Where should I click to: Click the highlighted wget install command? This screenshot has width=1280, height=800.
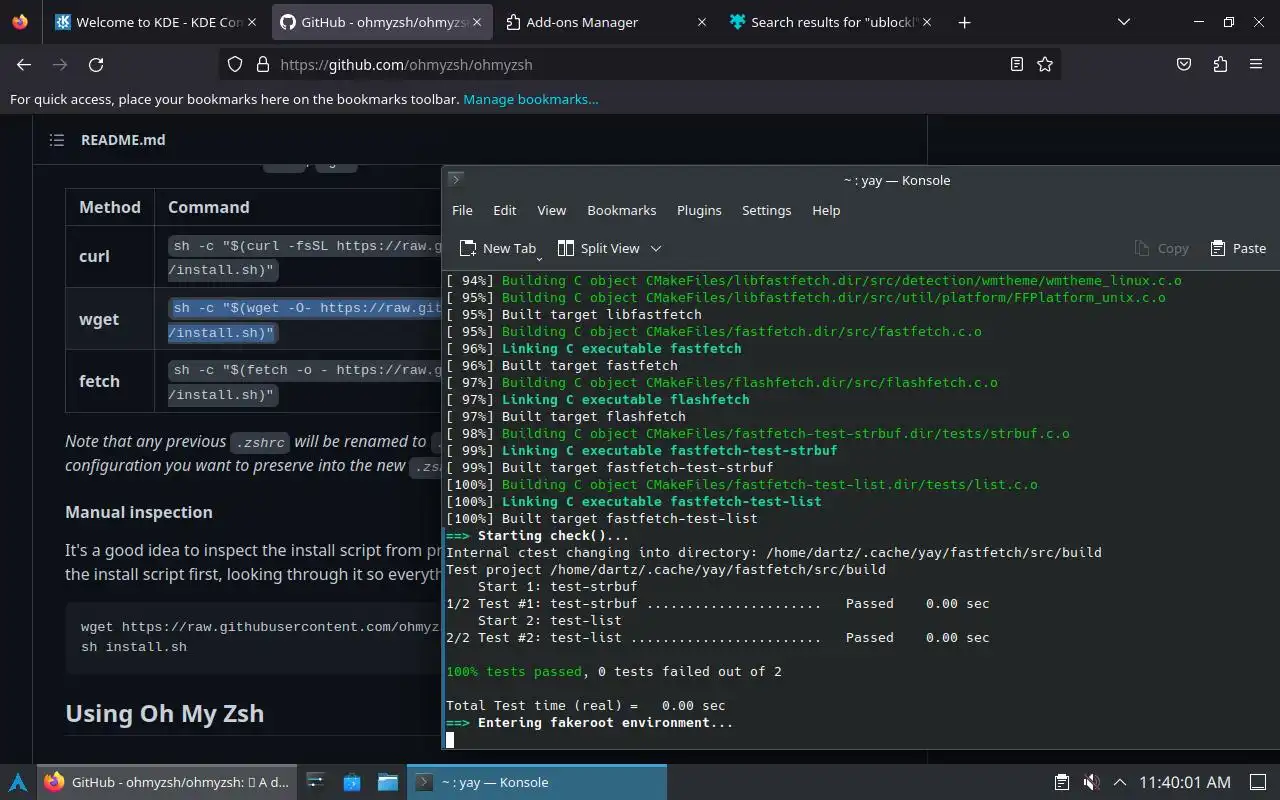tap(304, 320)
